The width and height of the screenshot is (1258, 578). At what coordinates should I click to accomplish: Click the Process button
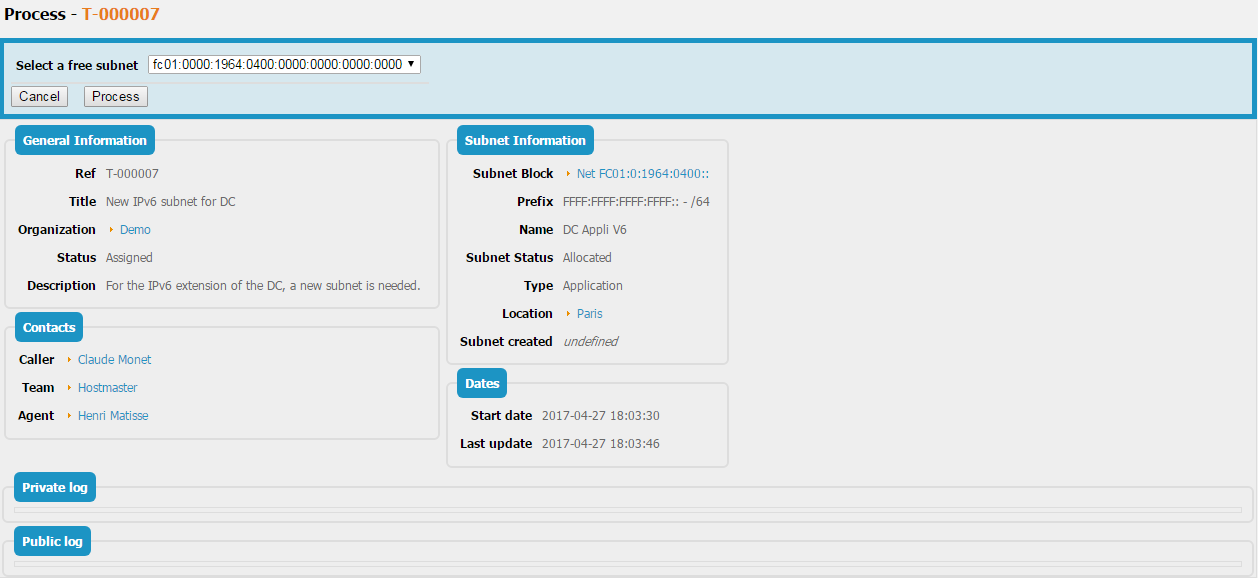[x=116, y=97]
